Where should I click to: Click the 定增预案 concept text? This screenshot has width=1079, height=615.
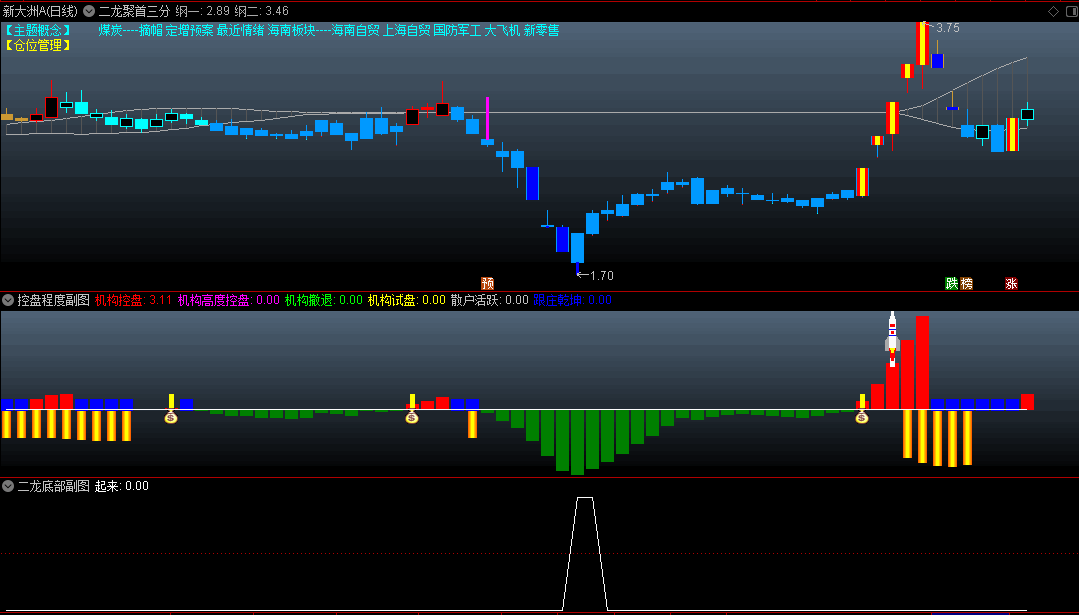coord(189,30)
